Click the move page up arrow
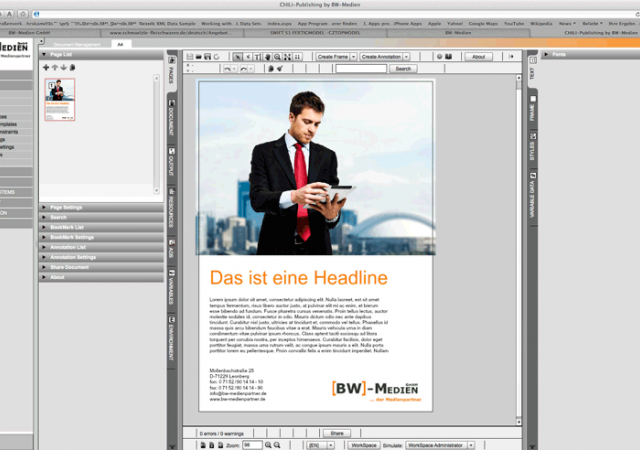 click(54, 67)
